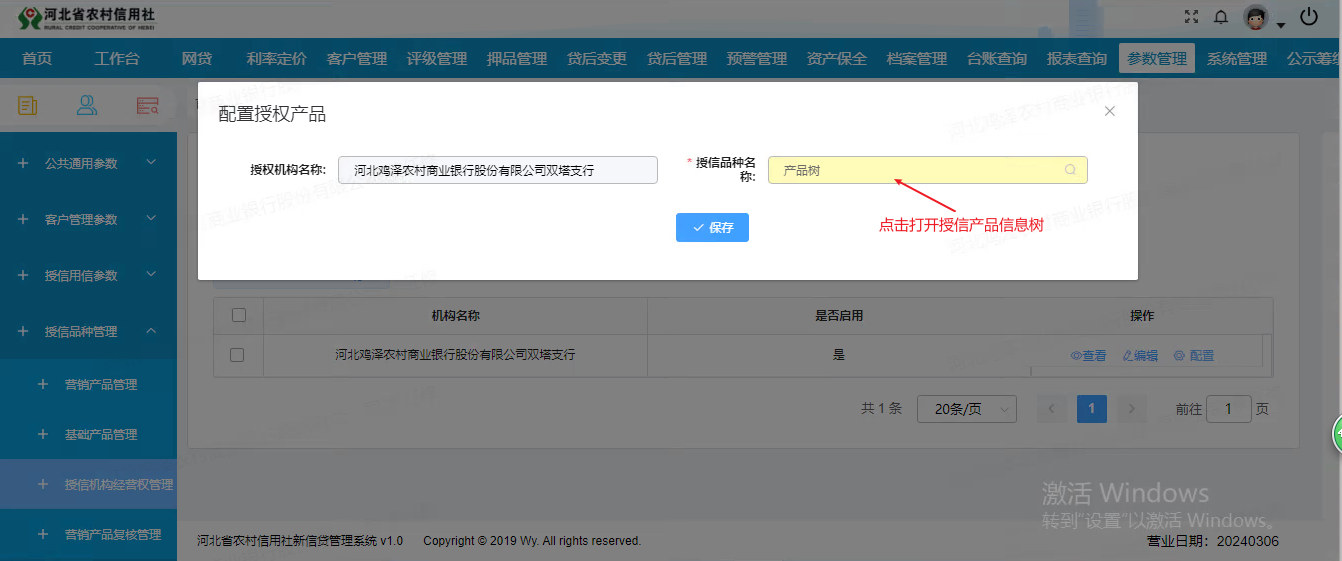The height and width of the screenshot is (561, 1342).
Task: Open 网贷 menu
Action: point(197,58)
